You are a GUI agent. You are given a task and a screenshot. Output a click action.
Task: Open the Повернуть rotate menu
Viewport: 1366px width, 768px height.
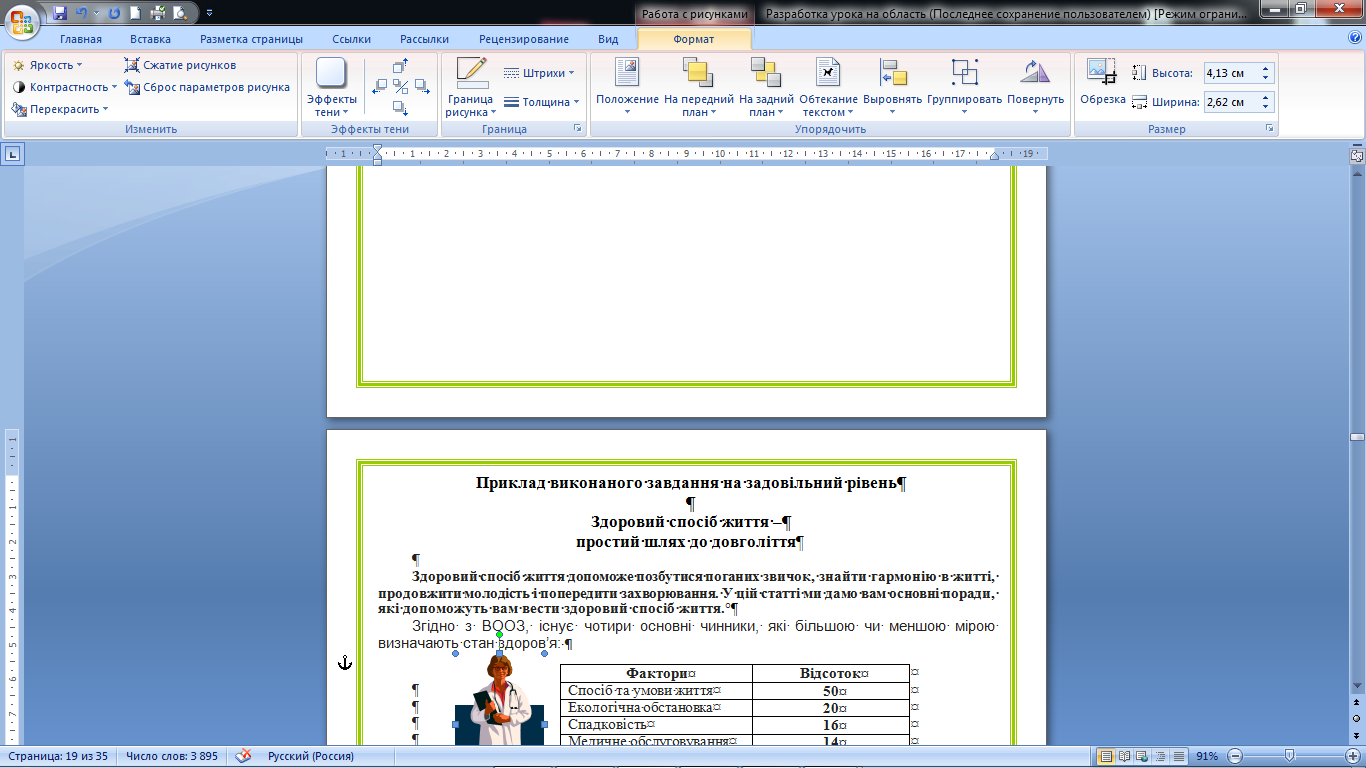[1035, 88]
